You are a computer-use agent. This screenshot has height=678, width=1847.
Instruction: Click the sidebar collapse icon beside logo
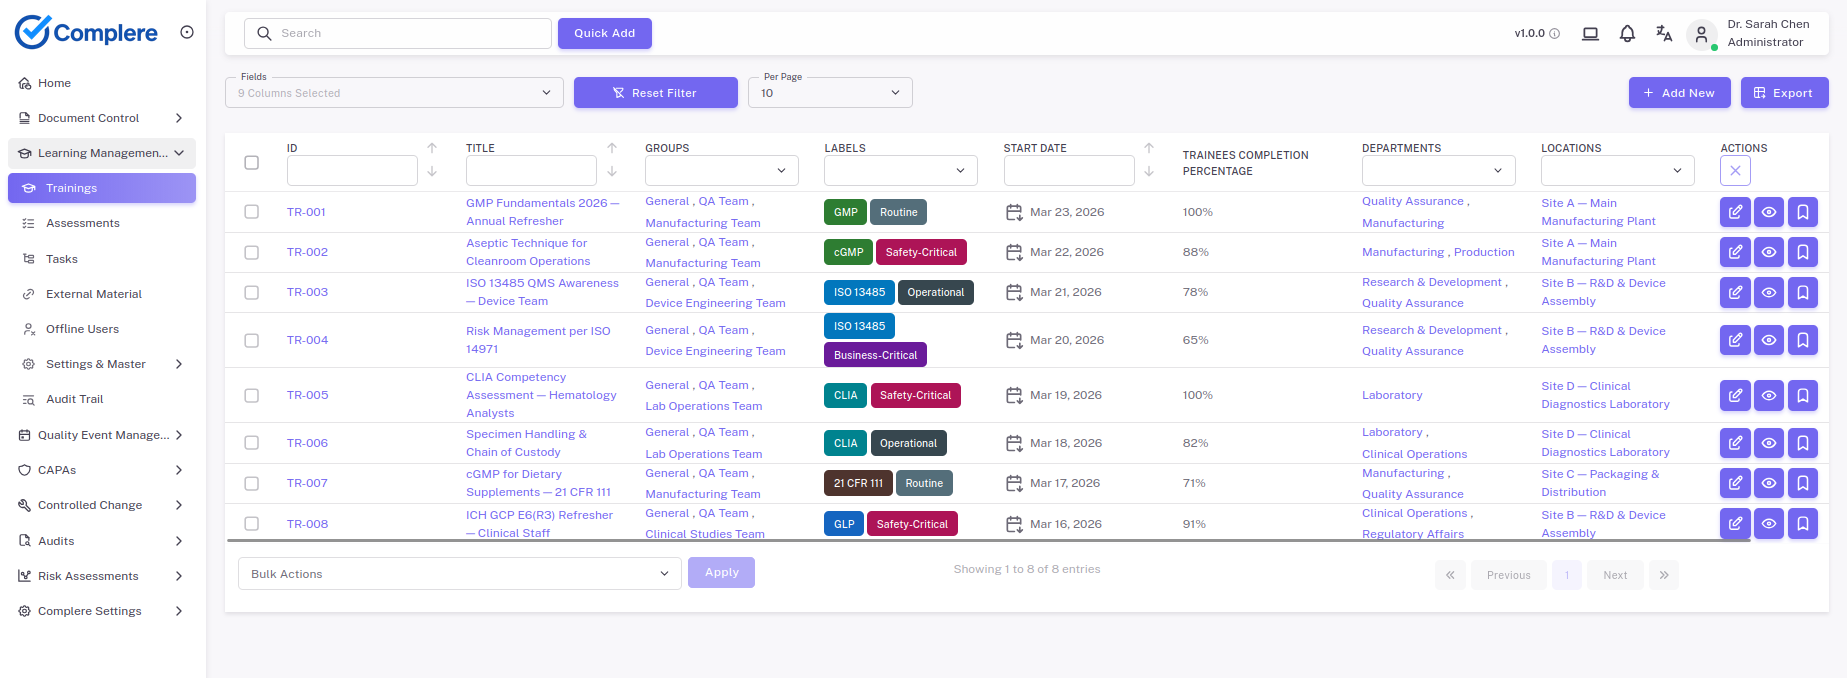[187, 32]
